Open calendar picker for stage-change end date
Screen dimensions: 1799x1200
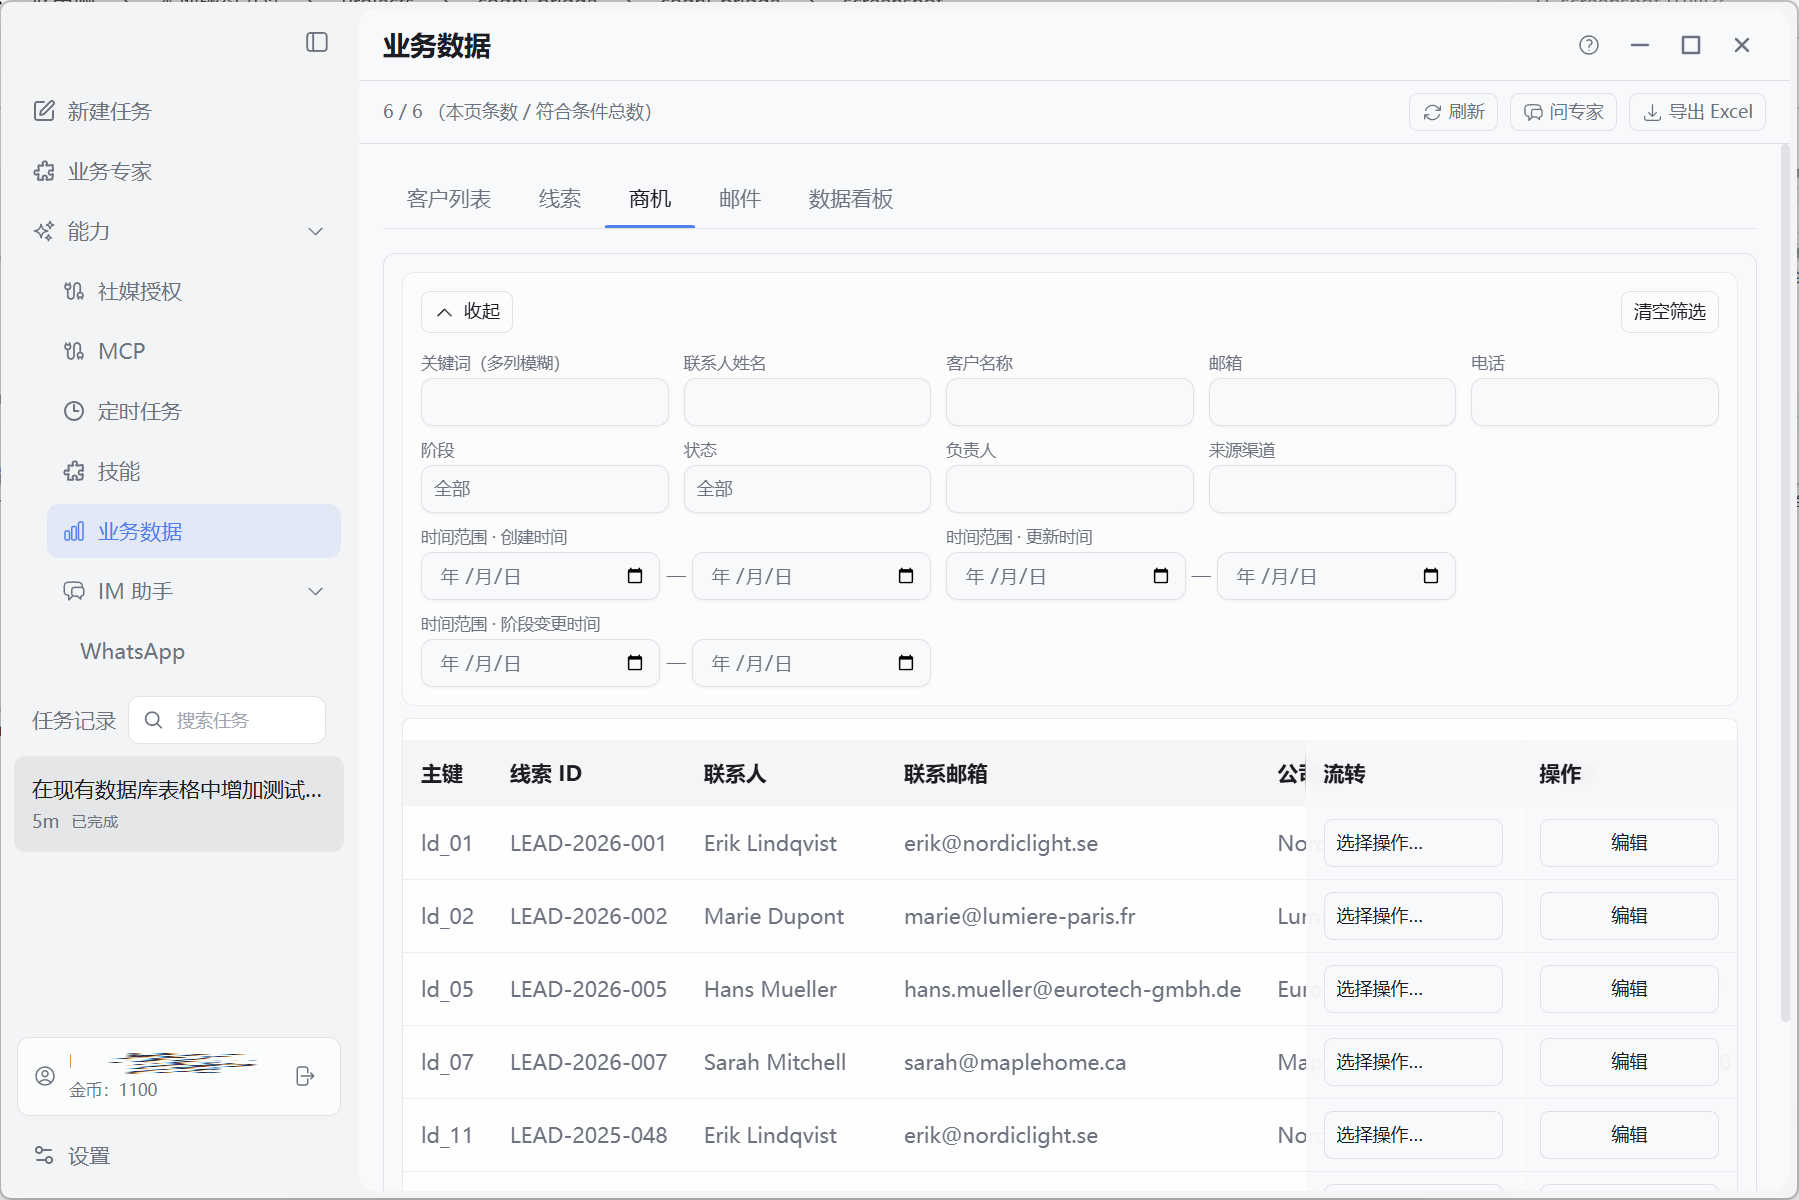click(x=906, y=663)
